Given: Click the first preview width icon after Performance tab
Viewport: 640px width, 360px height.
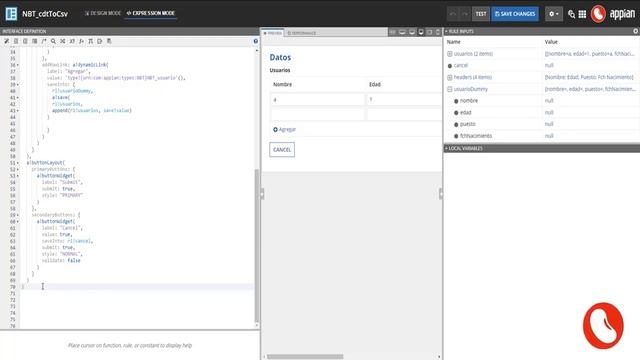Looking at the screenshot, I should pos(392,32).
